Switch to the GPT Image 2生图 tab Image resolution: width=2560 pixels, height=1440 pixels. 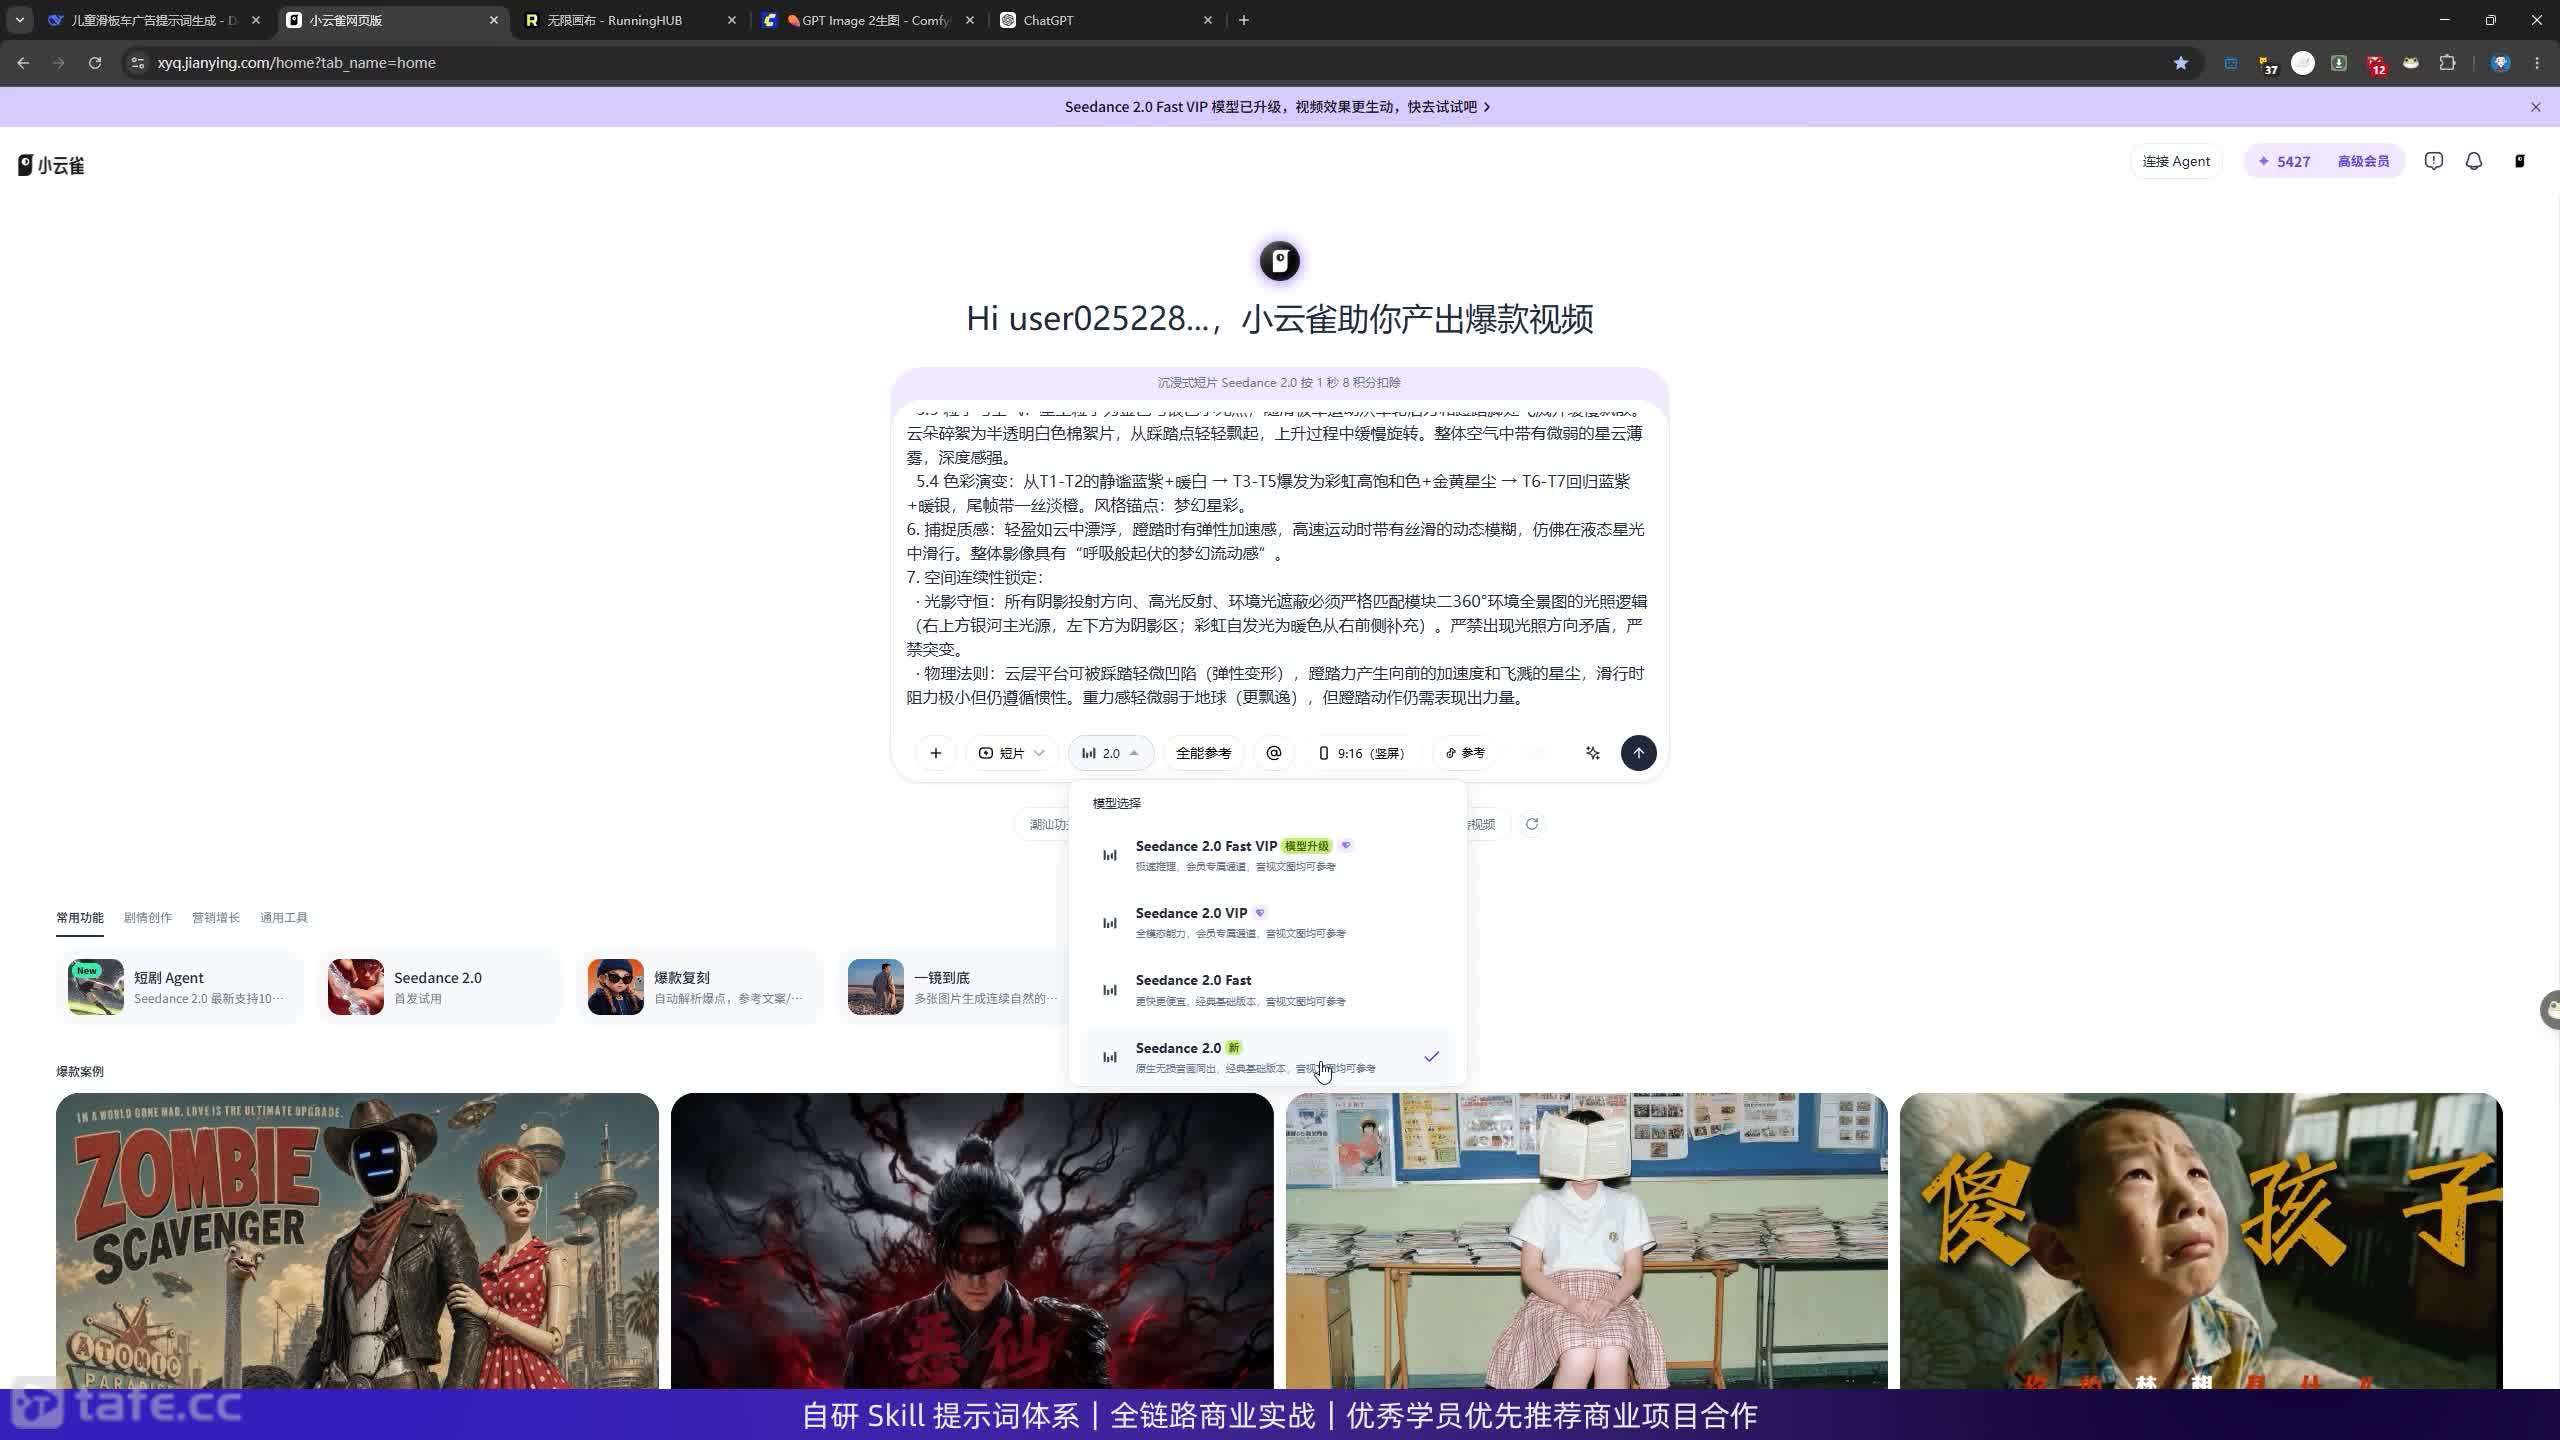(x=866, y=20)
